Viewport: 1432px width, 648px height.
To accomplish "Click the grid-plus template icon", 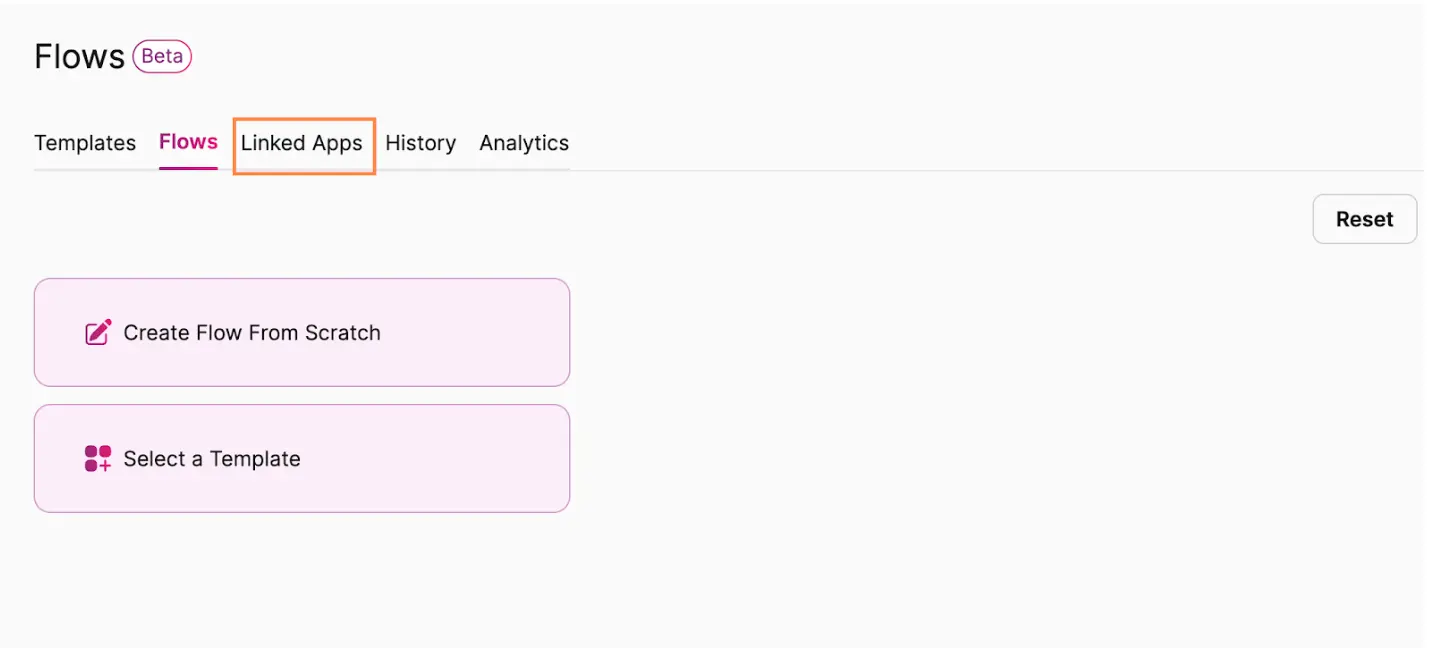I will [98, 459].
